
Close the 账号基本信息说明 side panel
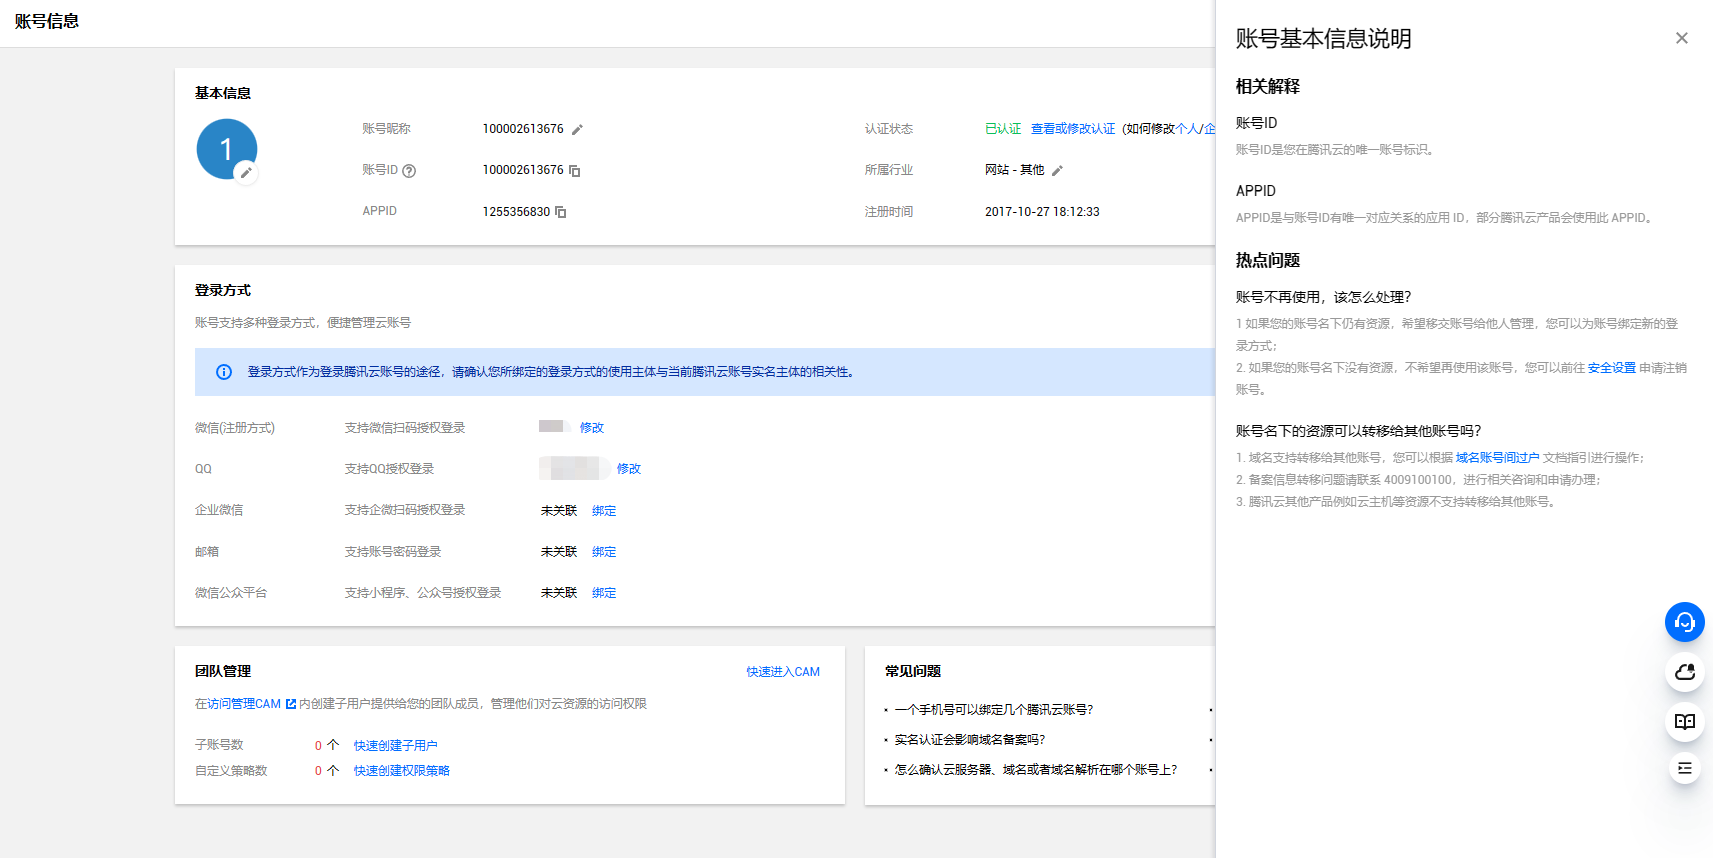point(1681,38)
